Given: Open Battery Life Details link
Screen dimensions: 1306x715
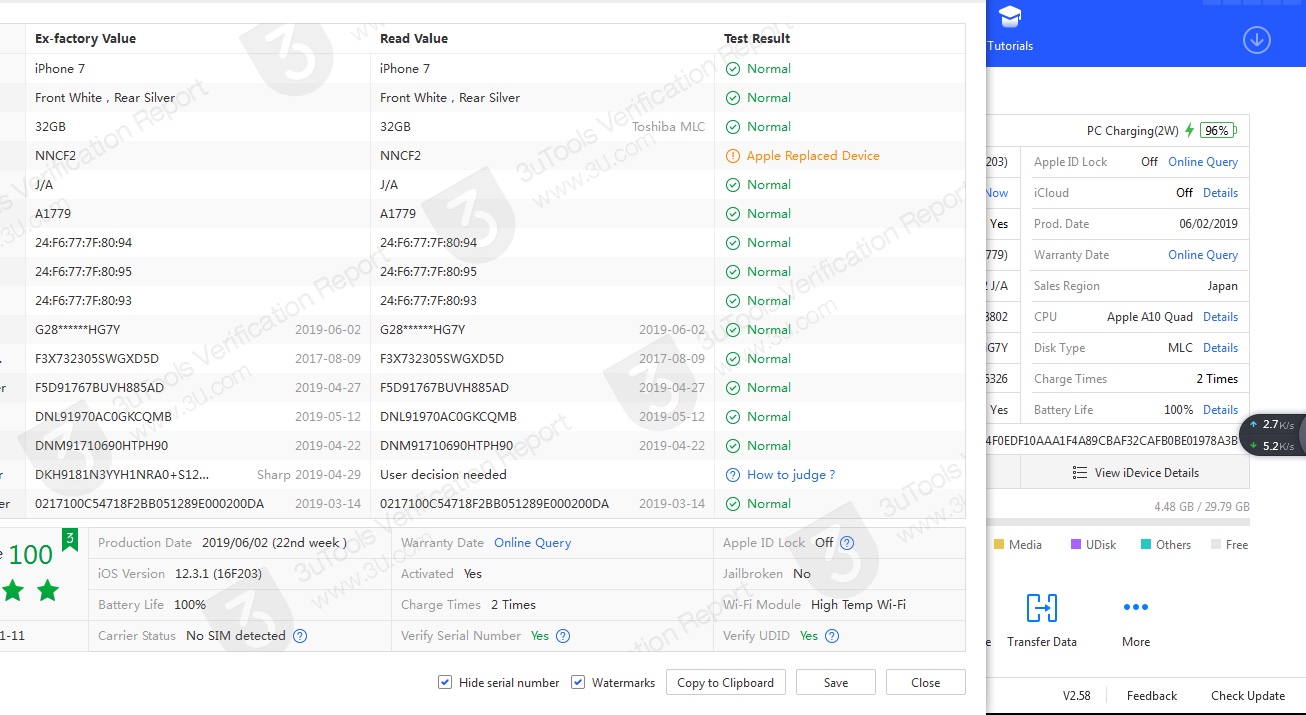Looking at the screenshot, I should tap(1220, 410).
